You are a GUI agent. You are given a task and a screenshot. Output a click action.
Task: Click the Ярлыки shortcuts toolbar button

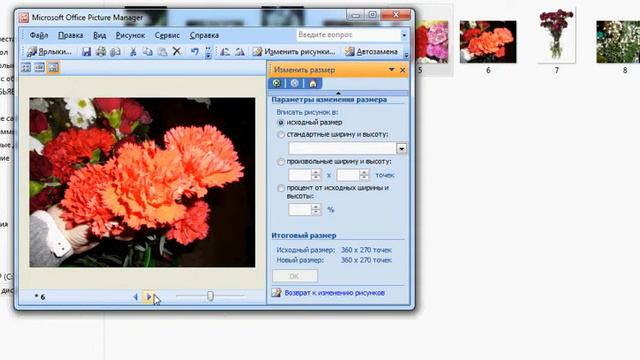click(49, 52)
